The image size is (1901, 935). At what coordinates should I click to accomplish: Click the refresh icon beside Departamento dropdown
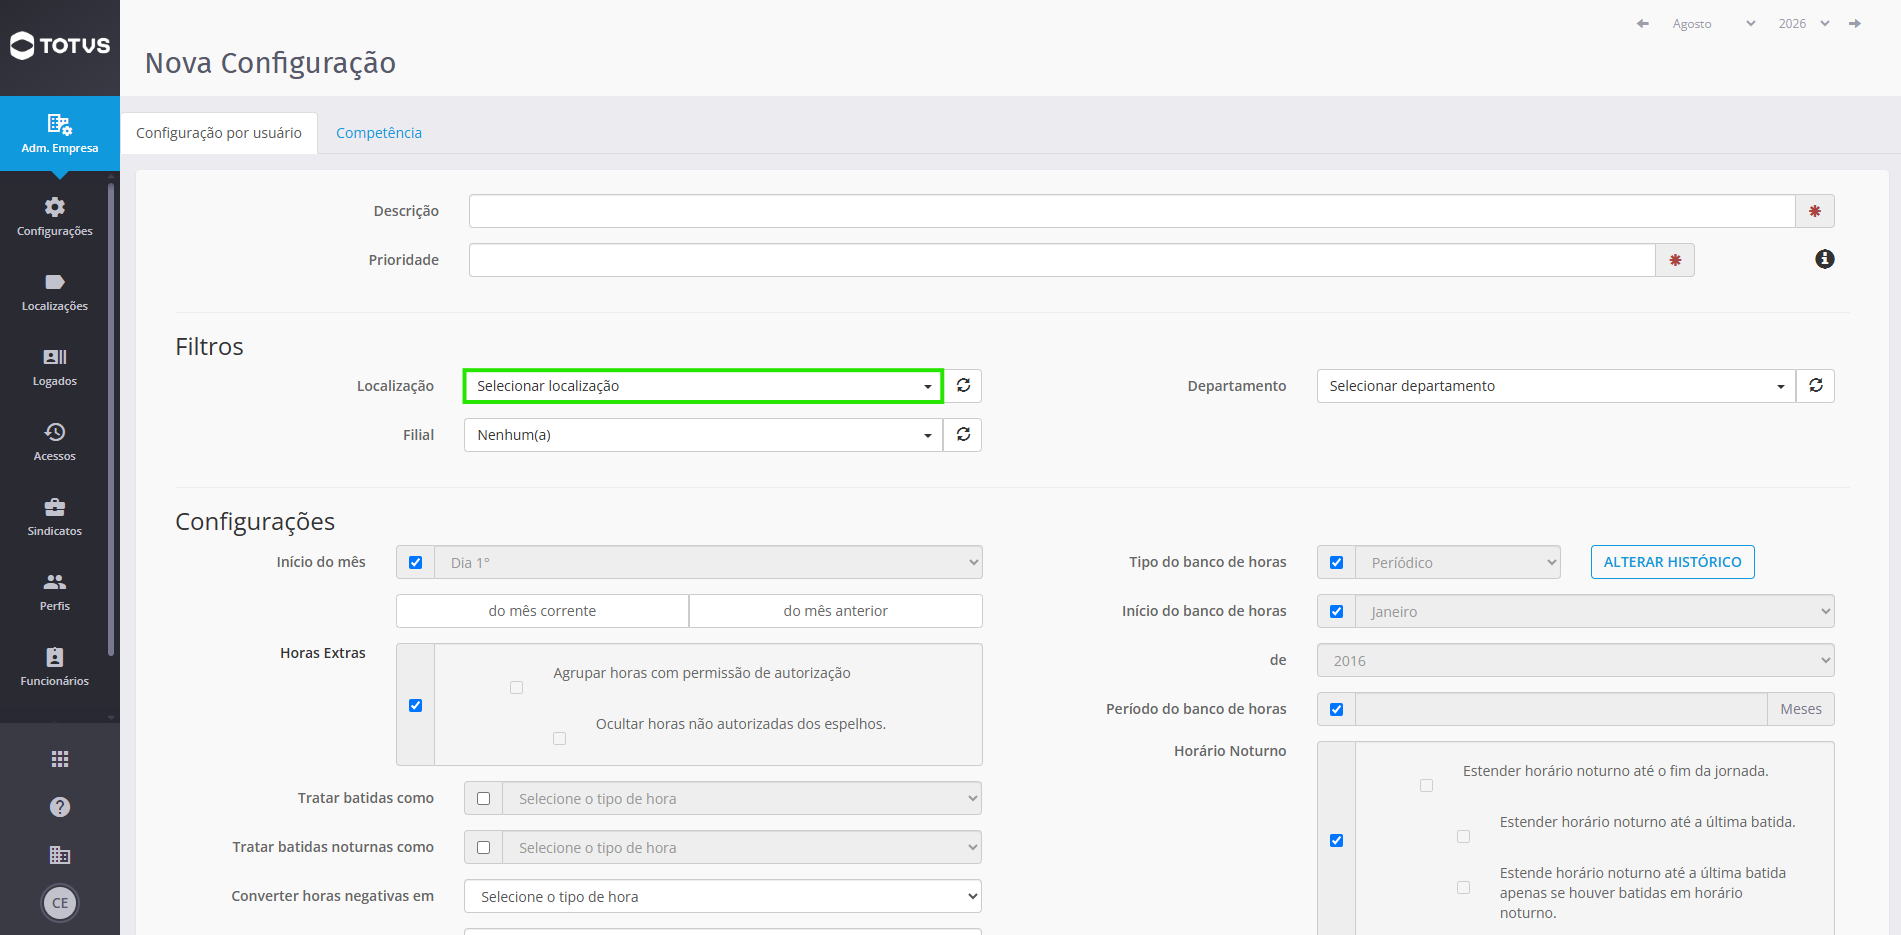(x=1816, y=386)
